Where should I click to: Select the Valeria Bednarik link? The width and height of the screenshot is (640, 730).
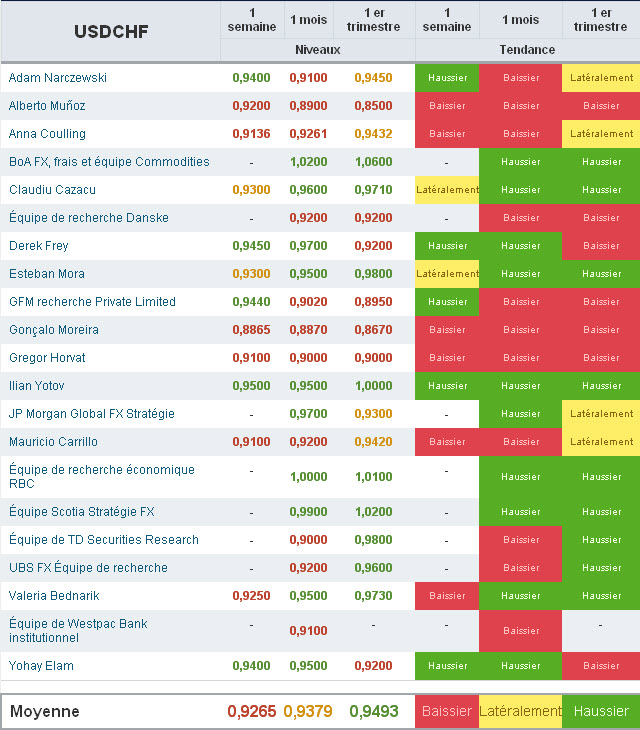[54, 595]
